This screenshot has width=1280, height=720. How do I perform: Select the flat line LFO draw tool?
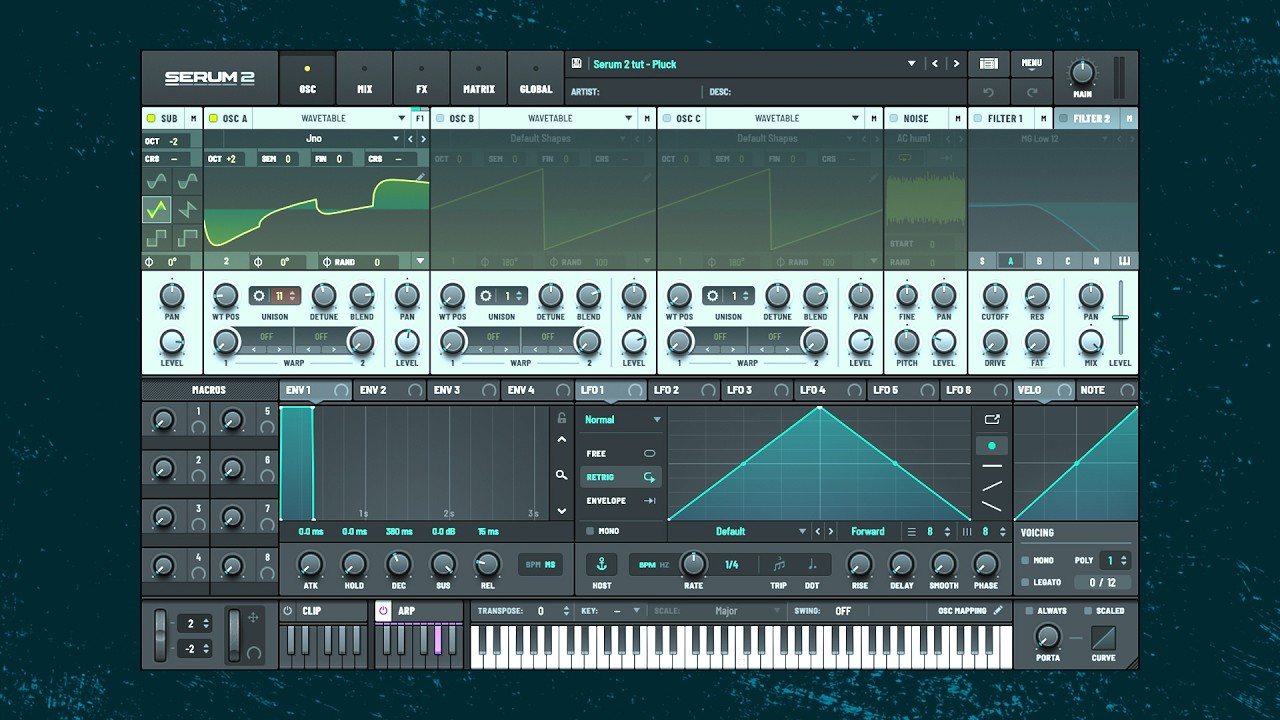click(x=992, y=466)
